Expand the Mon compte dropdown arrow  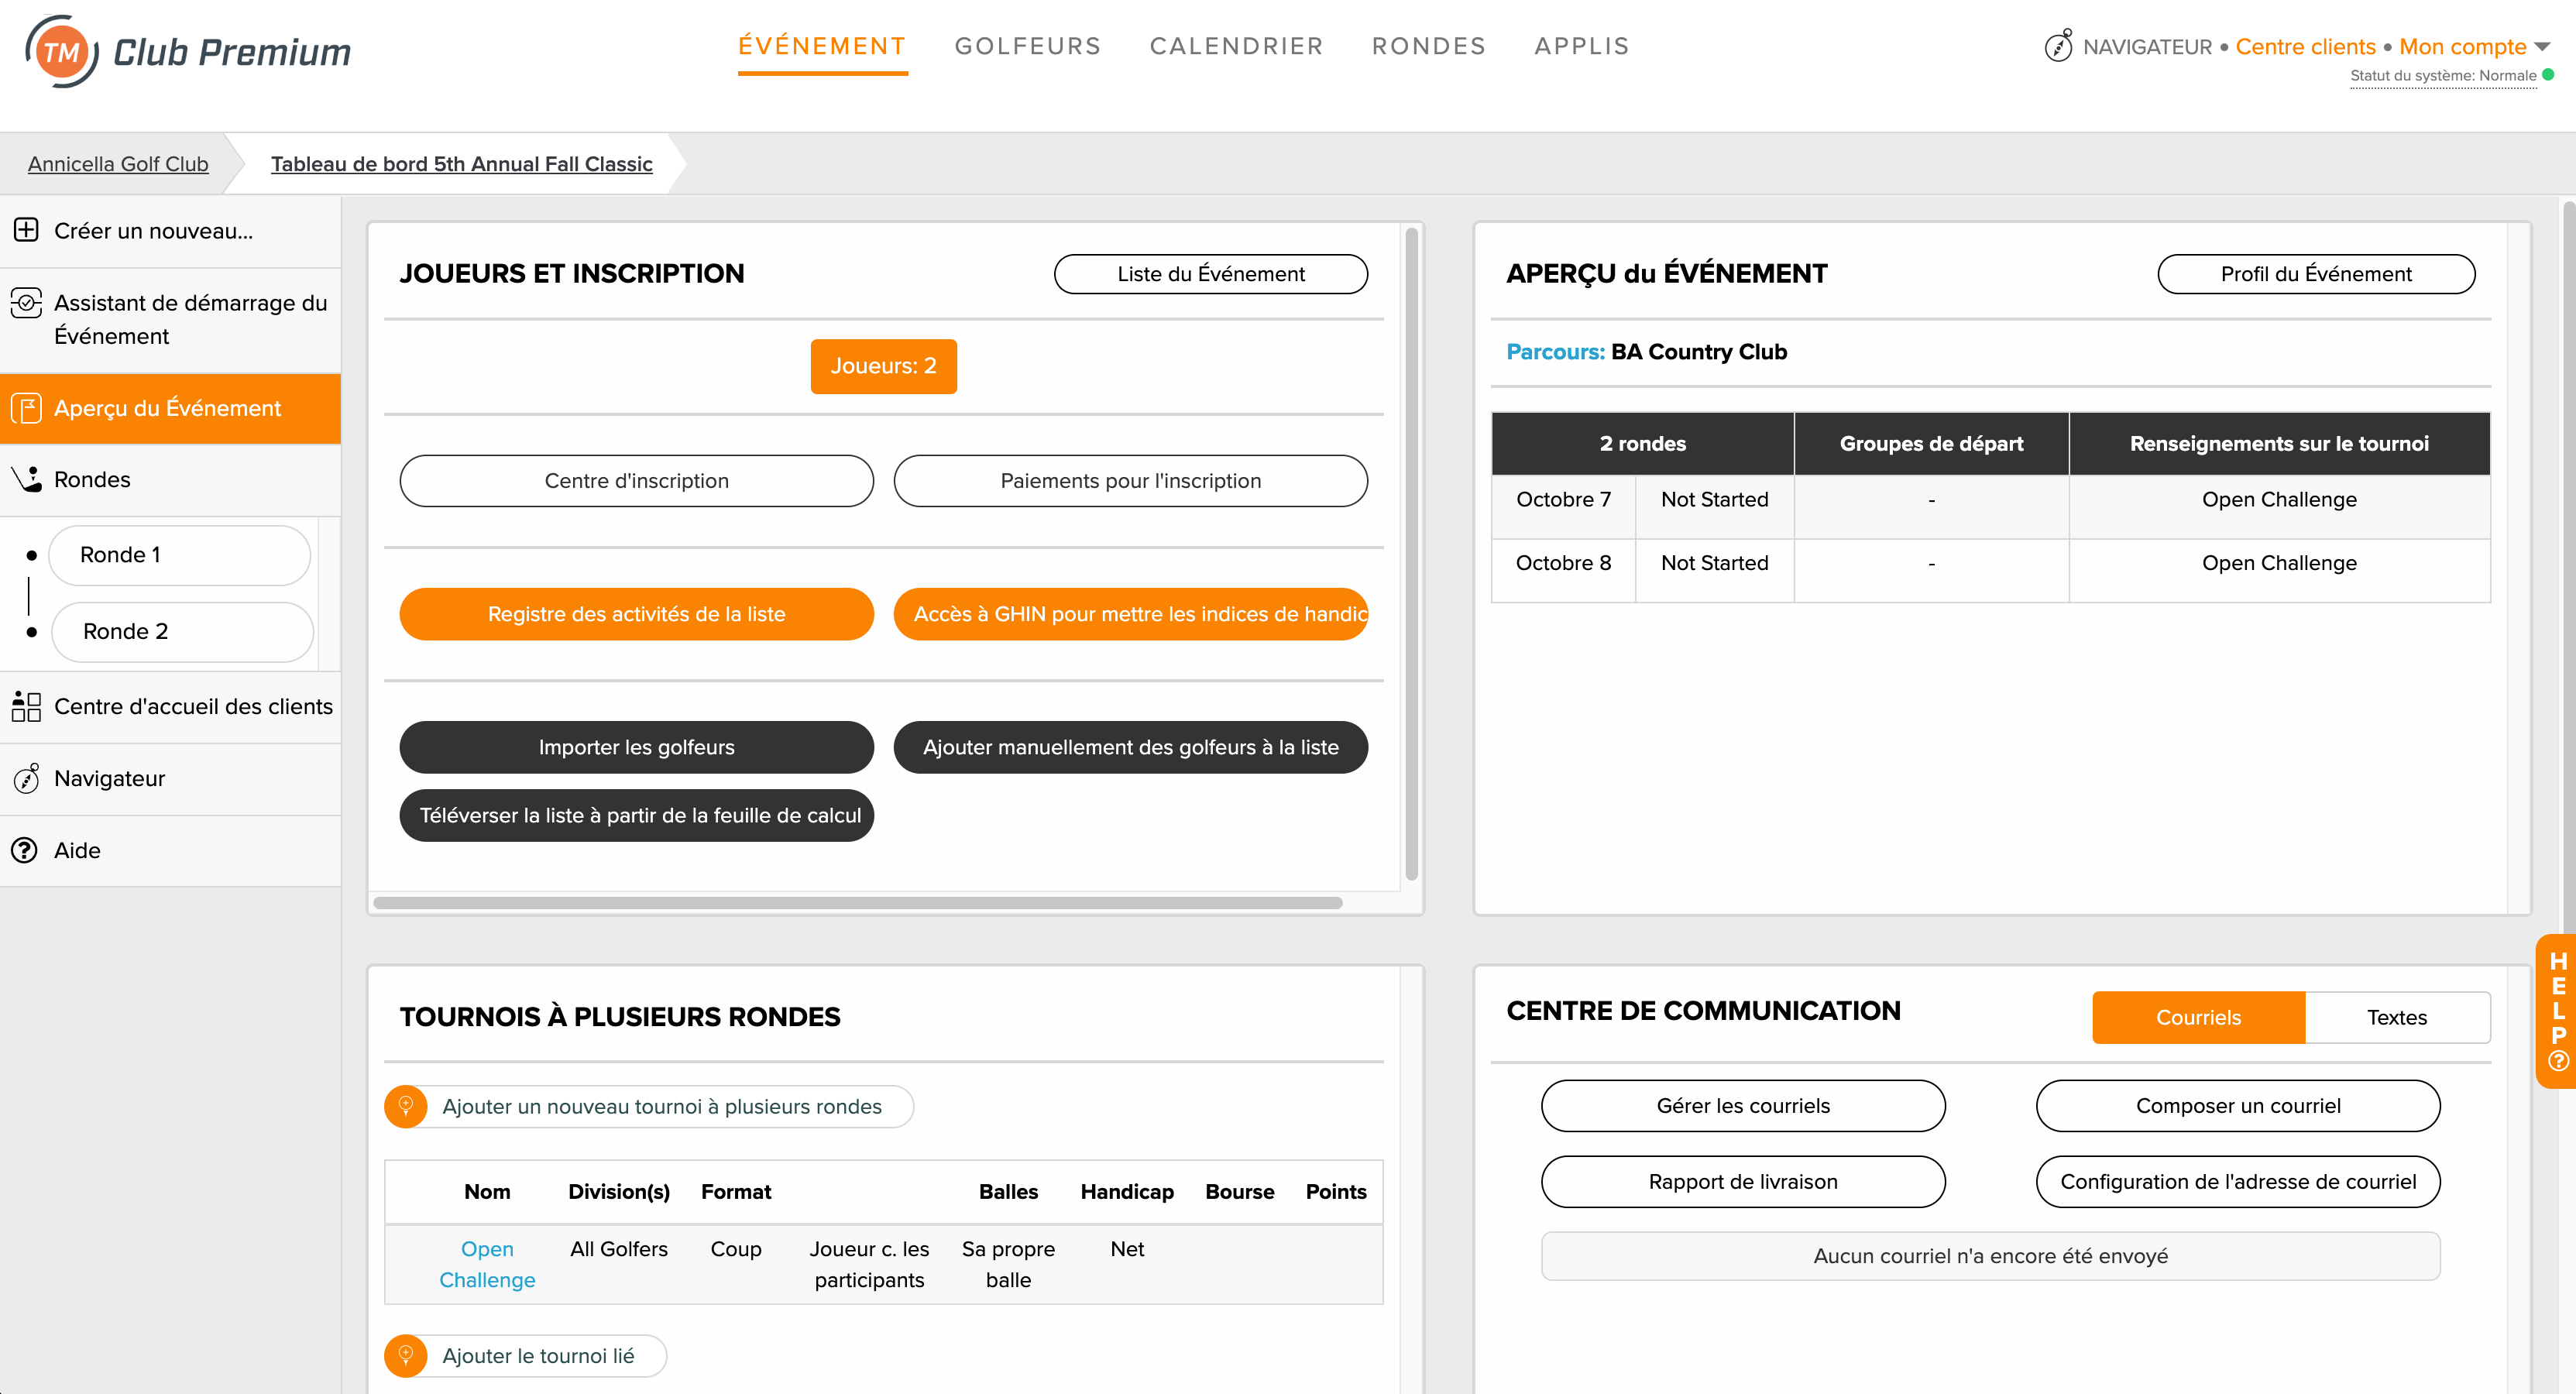[x=2542, y=46]
